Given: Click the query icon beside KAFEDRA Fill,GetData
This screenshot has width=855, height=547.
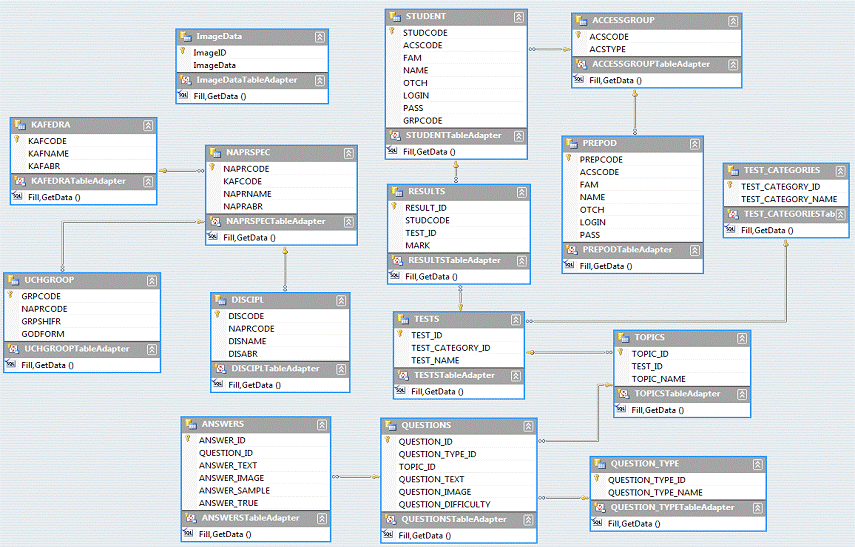Looking at the screenshot, I should (18, 197).
